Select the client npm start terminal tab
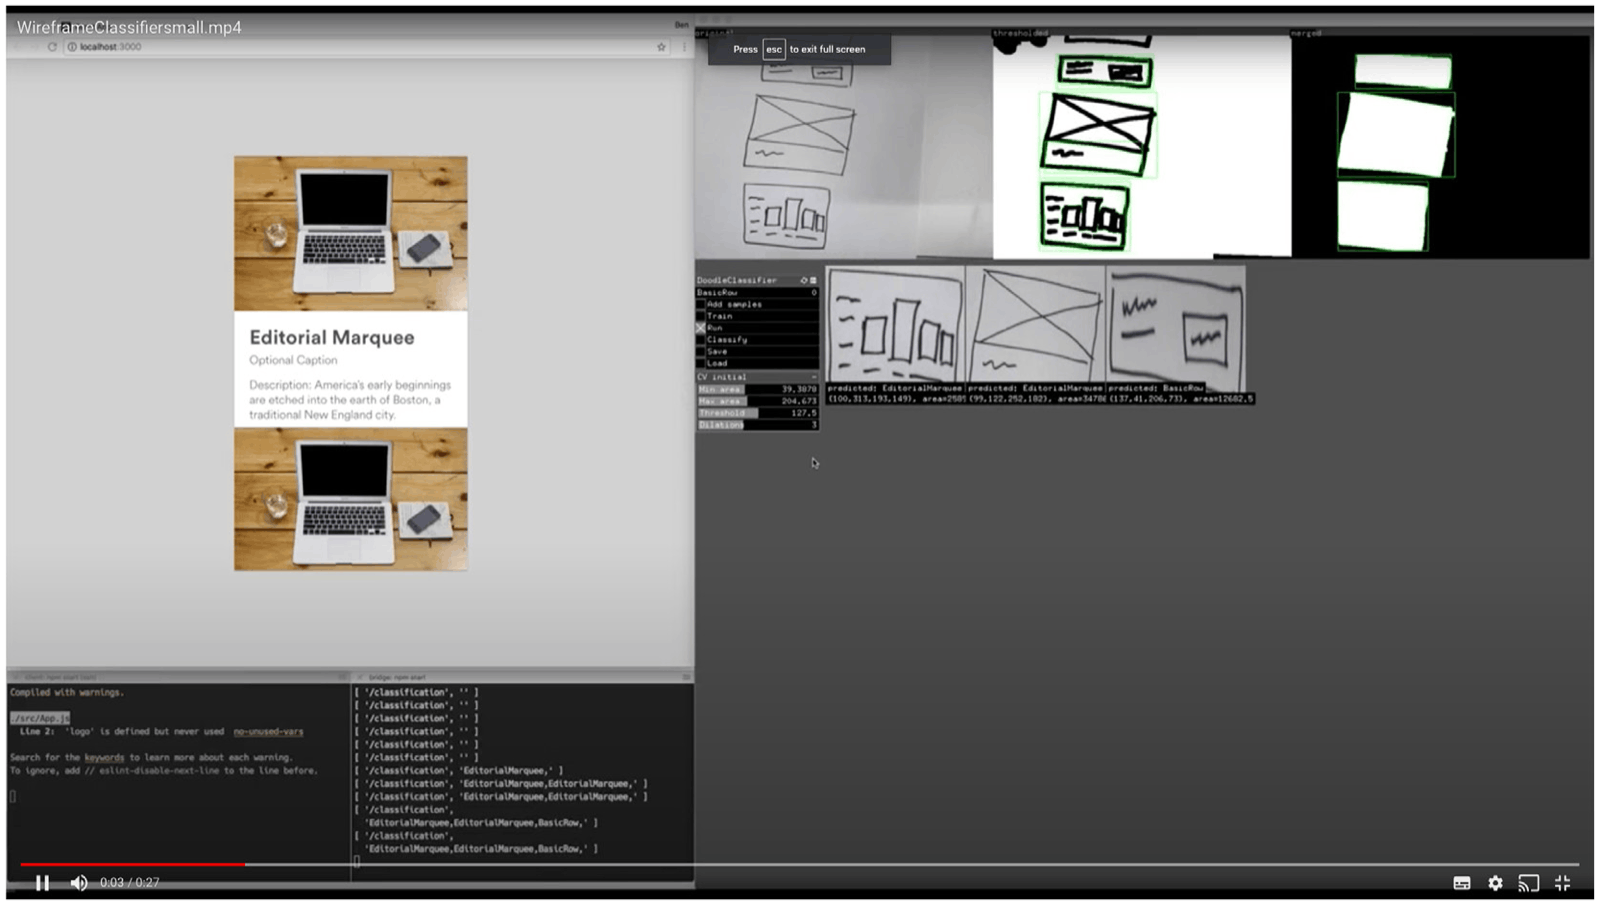The height and width of the screenshot is (905, 1600). (180, 677)
